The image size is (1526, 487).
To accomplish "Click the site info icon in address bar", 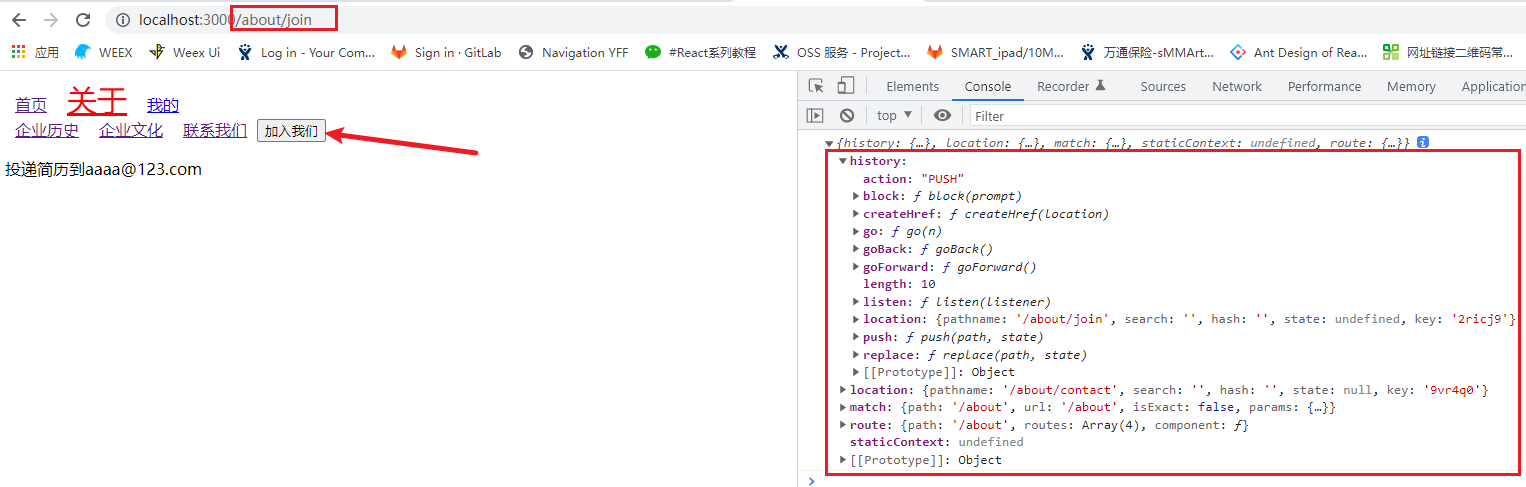I will (123, 20).
